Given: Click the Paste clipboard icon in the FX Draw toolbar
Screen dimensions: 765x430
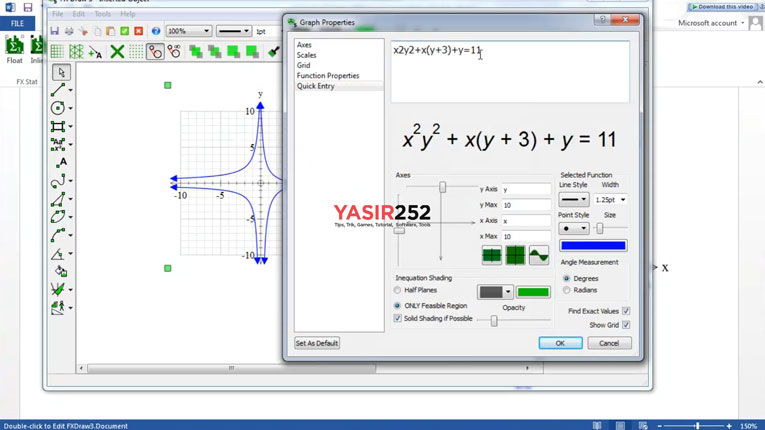Looking at the screenshot, I should [111, 31].
